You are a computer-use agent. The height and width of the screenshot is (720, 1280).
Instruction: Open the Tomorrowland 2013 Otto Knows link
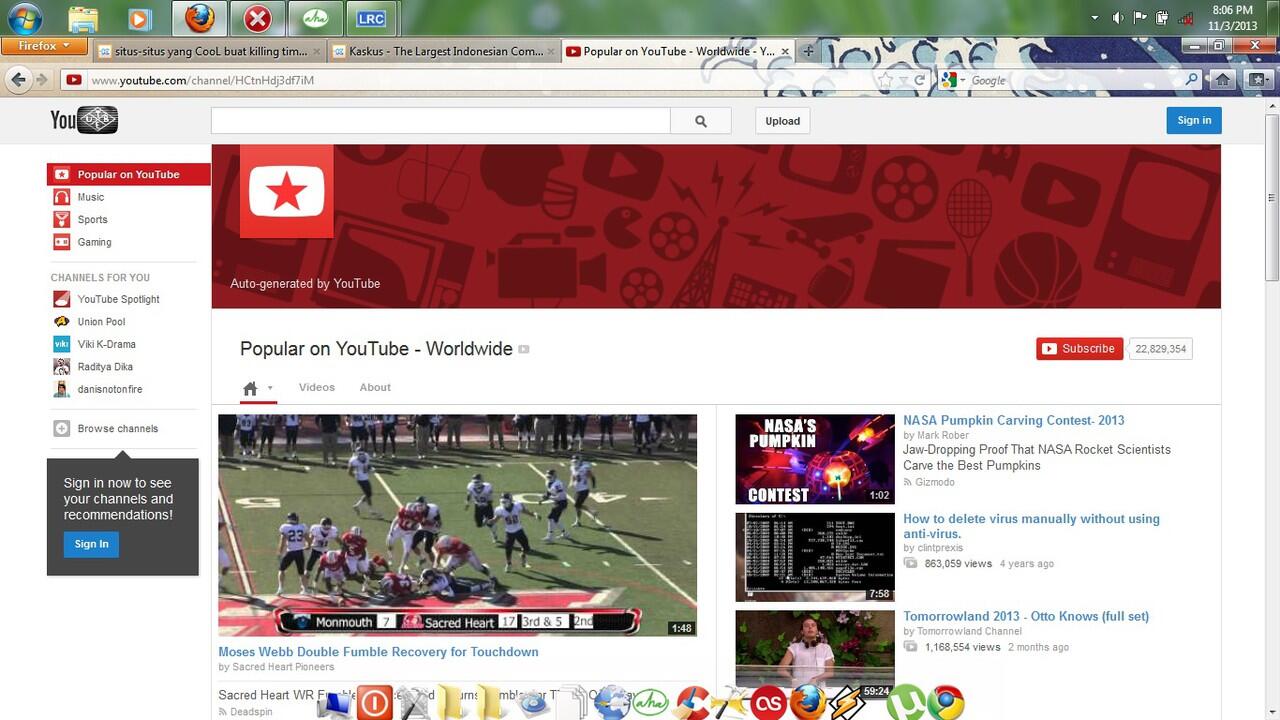coord(1026,616)
